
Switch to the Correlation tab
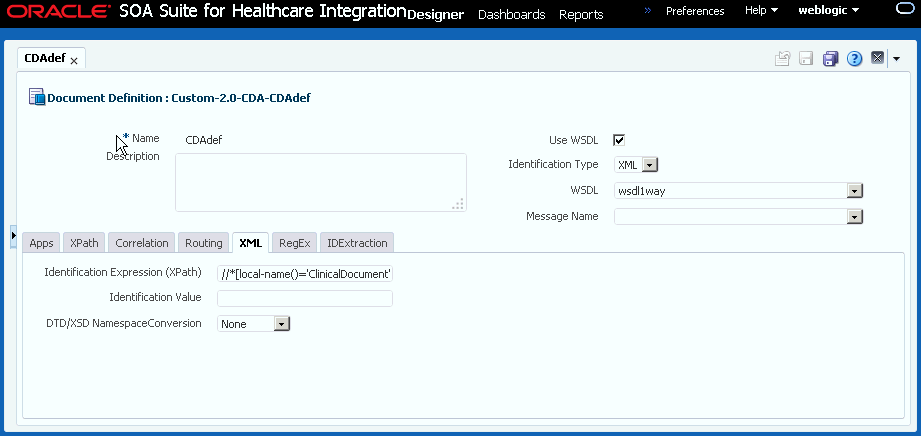pyautogui.click(x=142, y=243)
